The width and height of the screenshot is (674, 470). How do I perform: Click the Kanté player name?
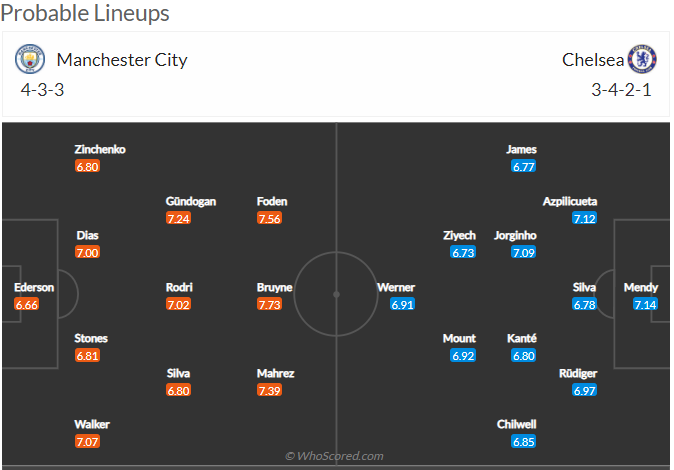tap(522, 338)
